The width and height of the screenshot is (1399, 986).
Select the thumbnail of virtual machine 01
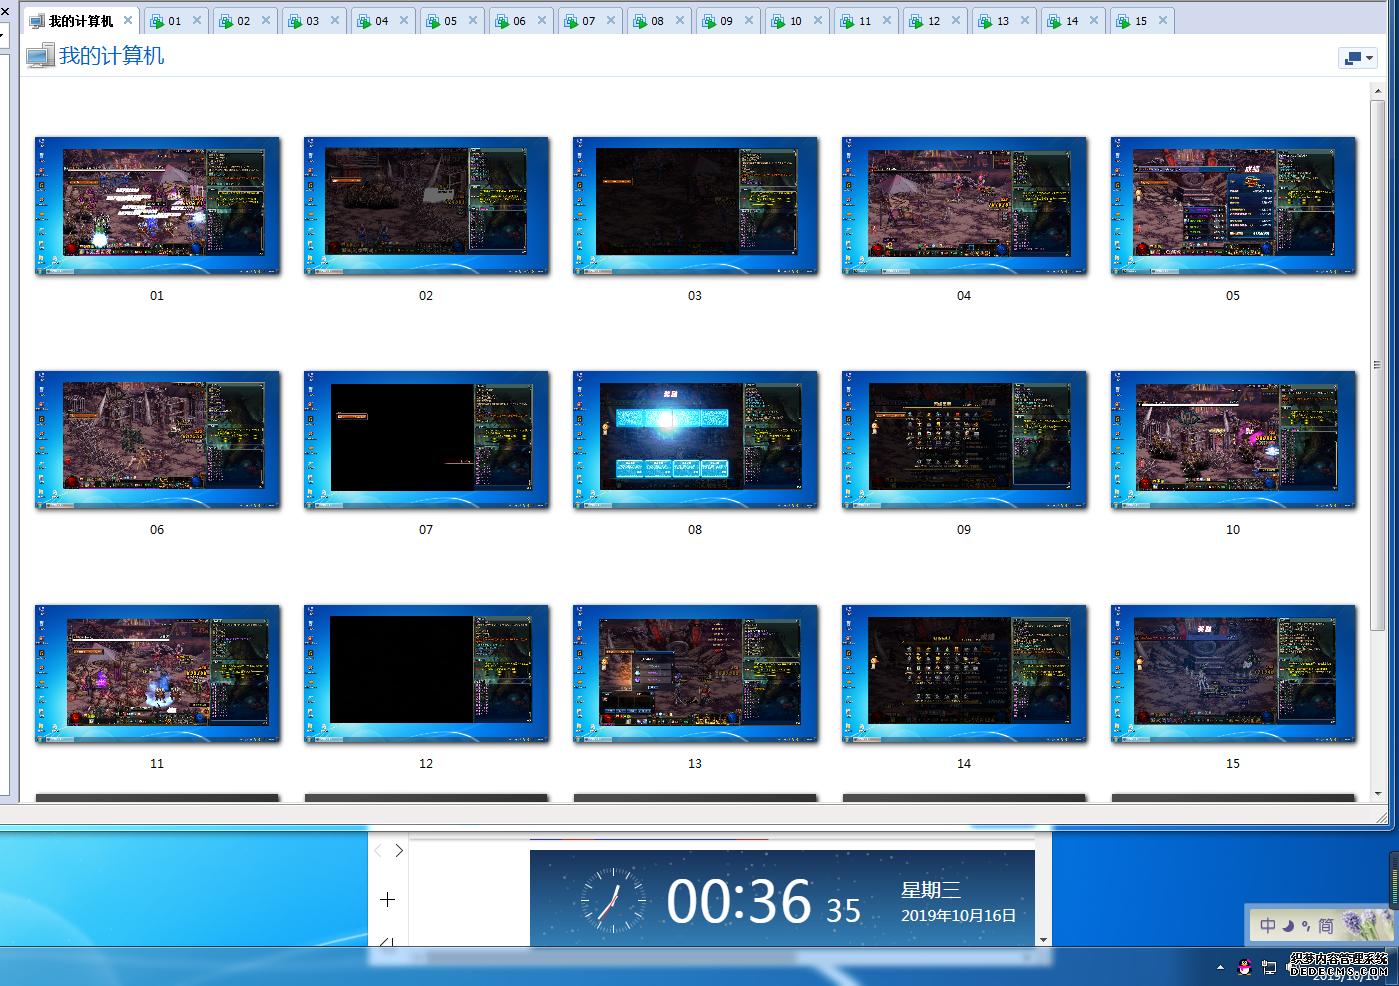tap(157, 205)
